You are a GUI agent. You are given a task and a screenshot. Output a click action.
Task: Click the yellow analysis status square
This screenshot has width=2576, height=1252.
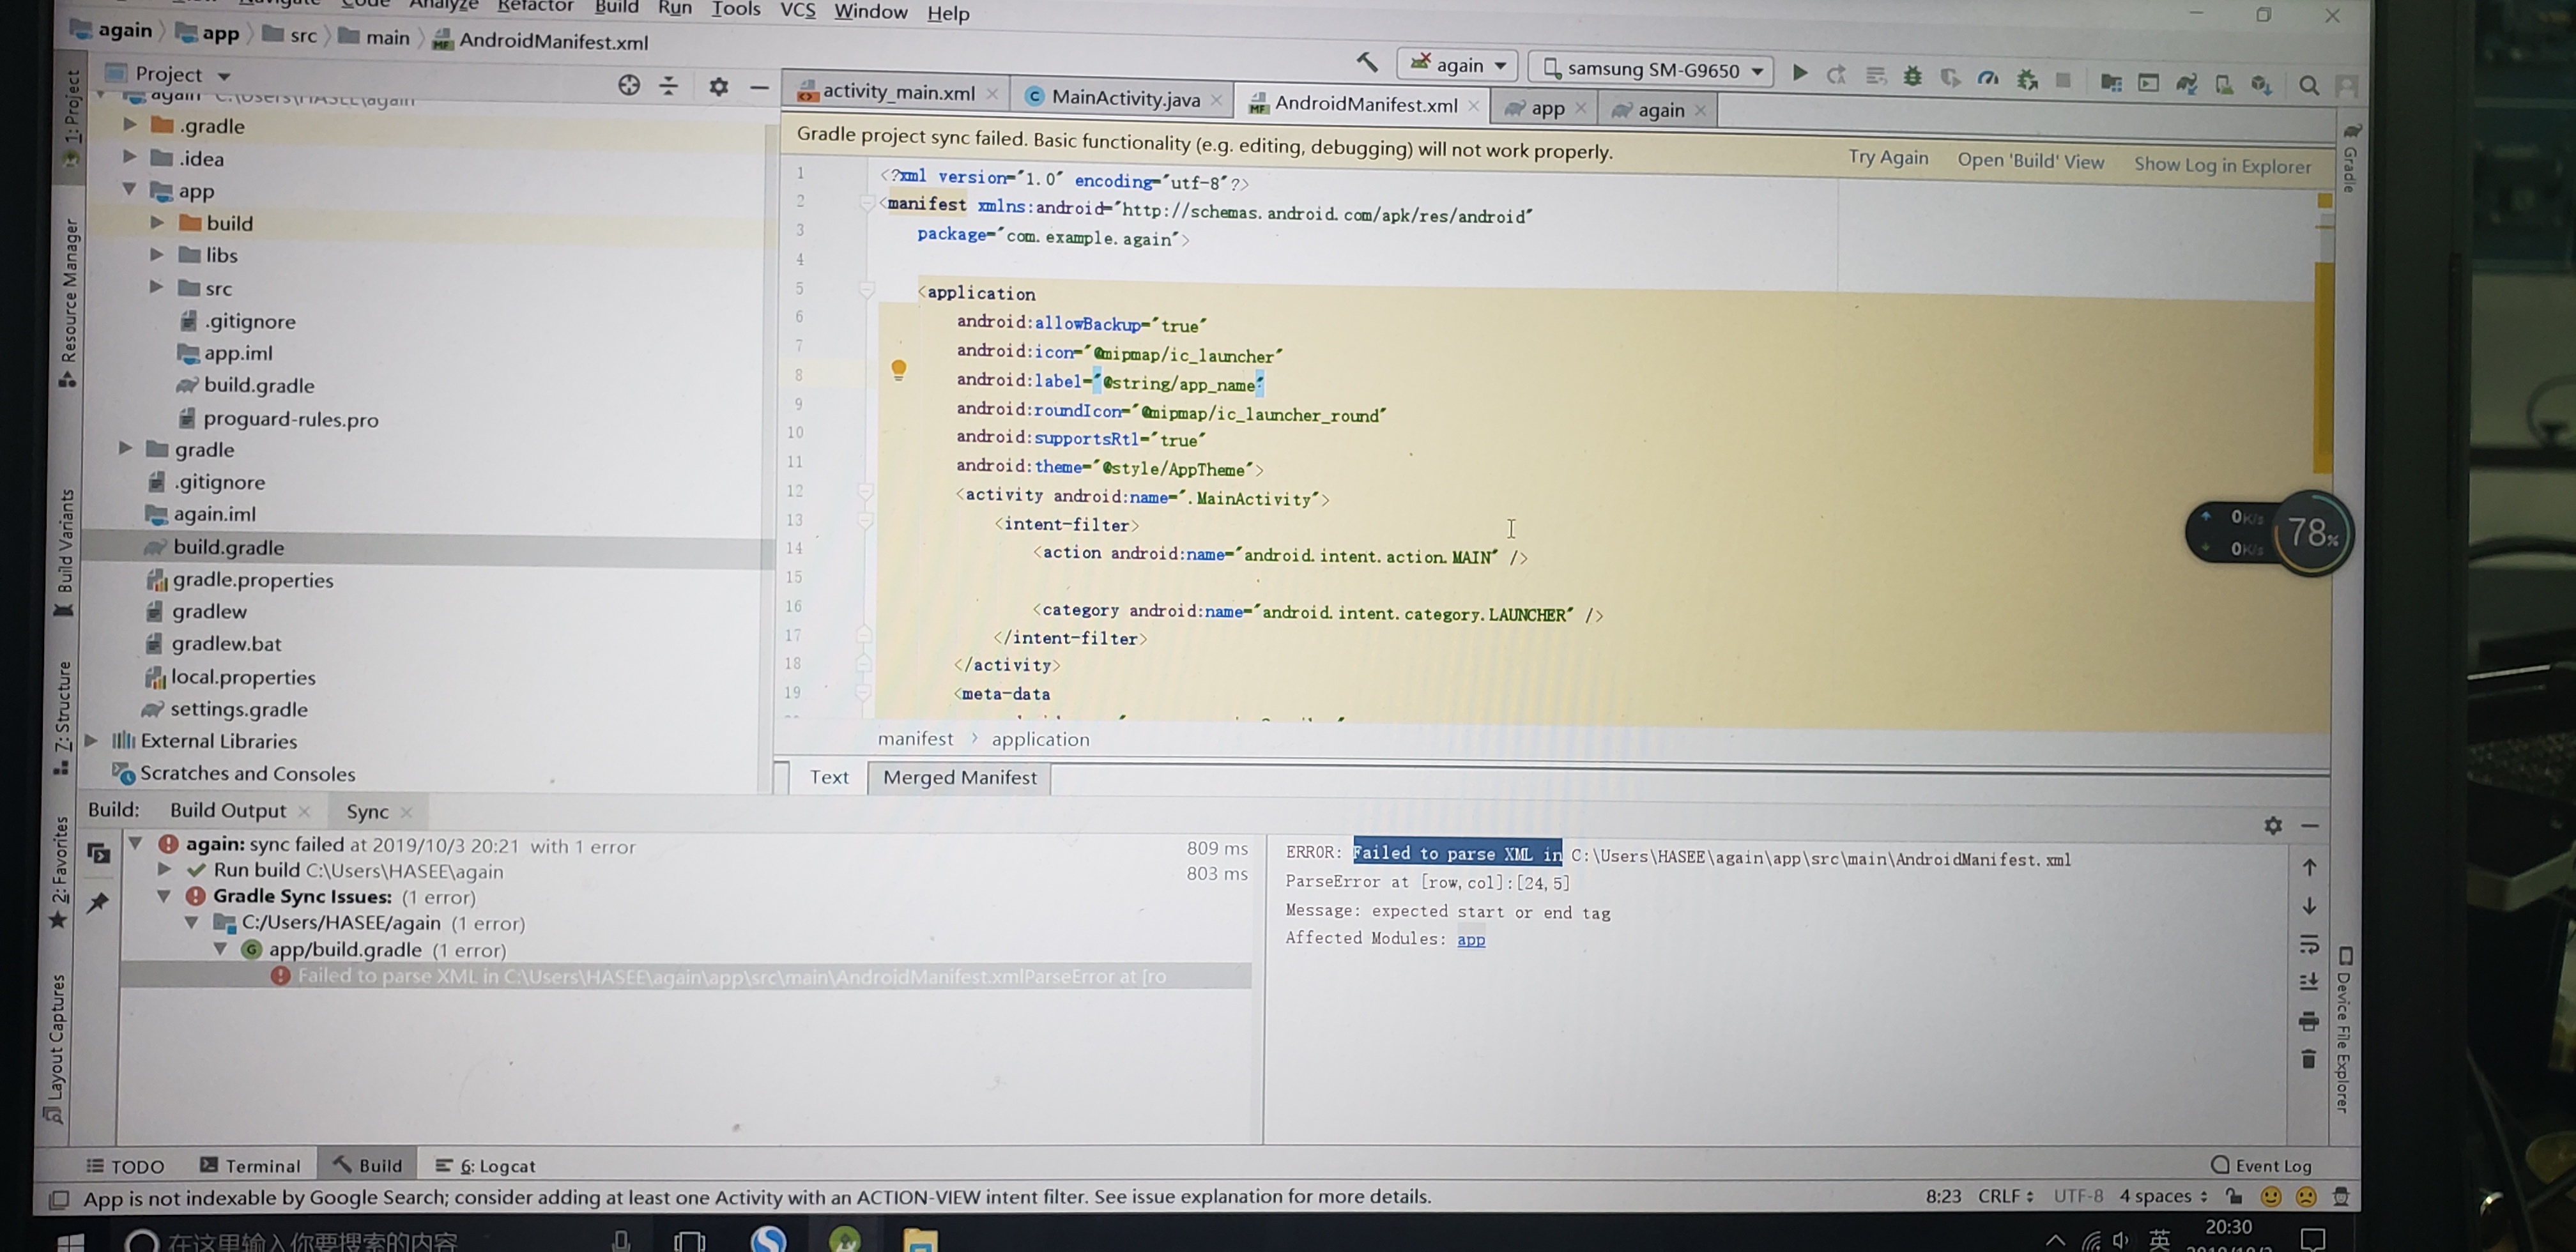click(x=2324, y=201)
